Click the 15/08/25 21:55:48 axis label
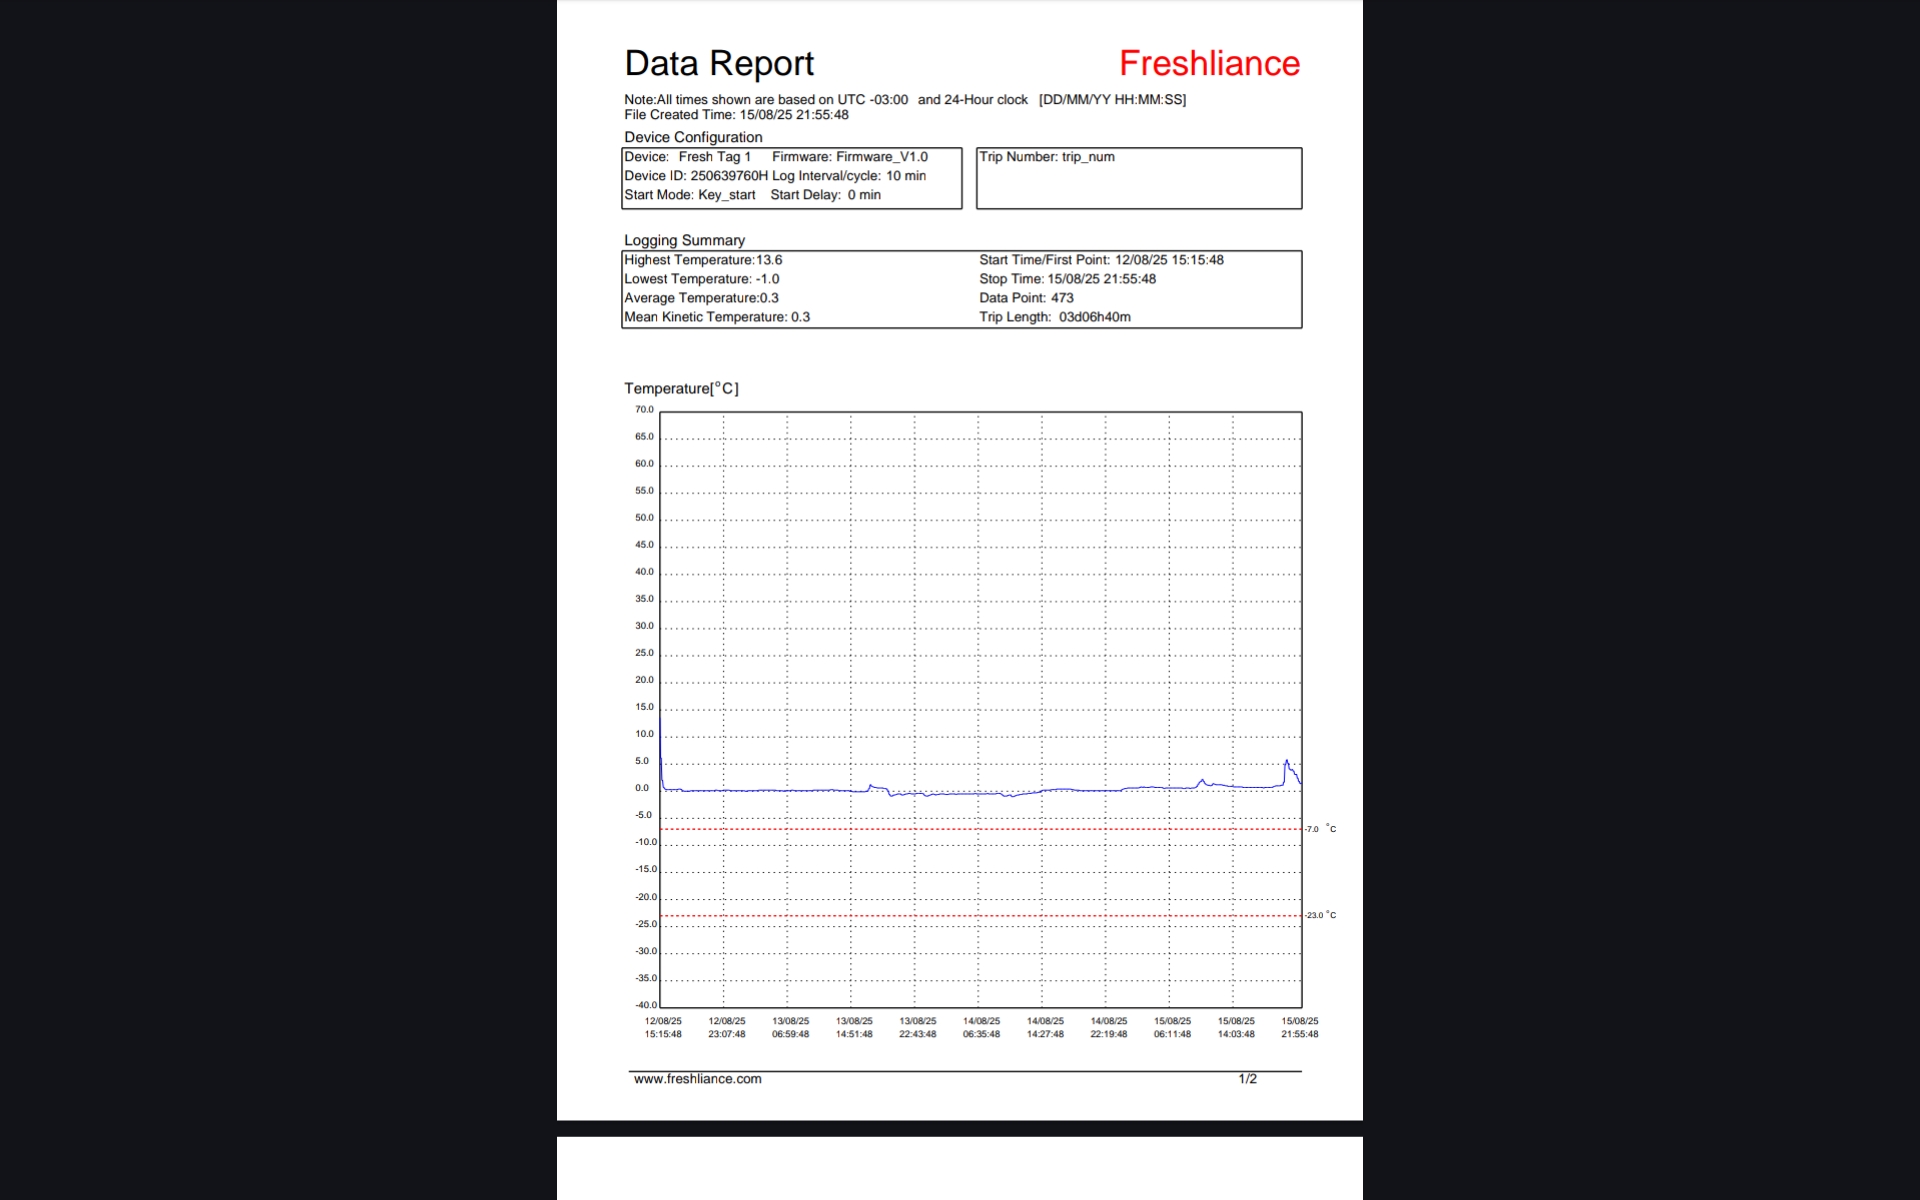This screenshot has height=1200, width=1920. coord(1299,1028)
